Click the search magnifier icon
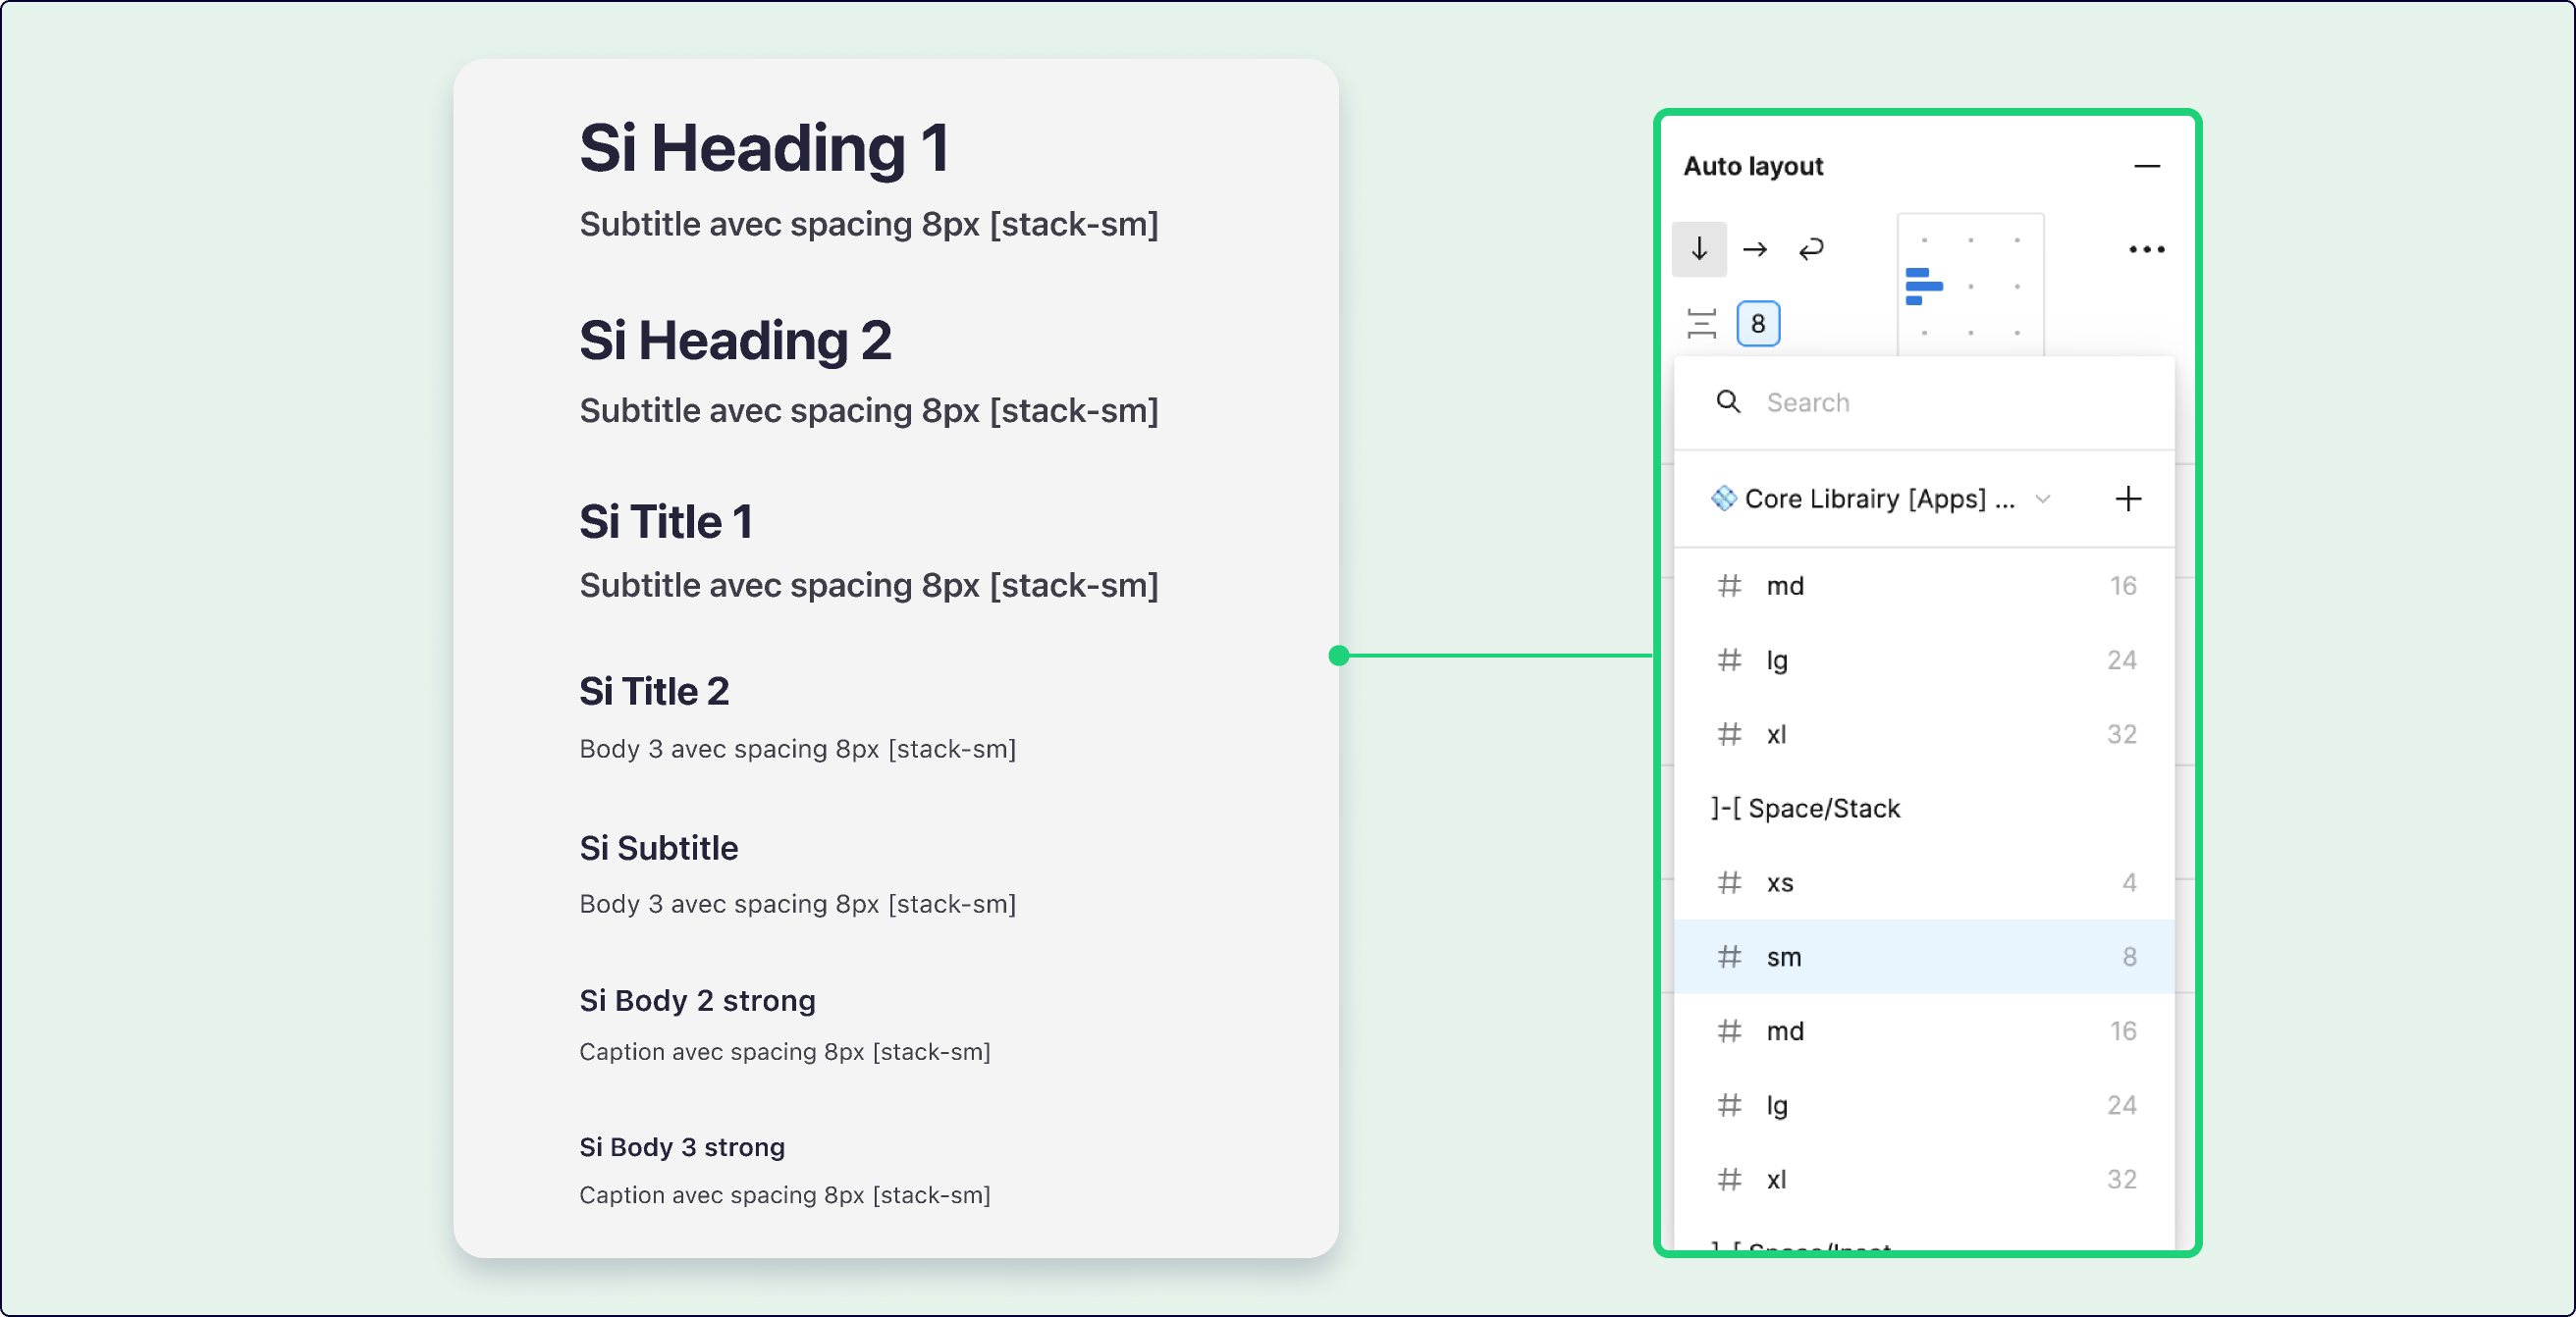The width and height of the screenshot is (2576, 1317). point(1728,402)
